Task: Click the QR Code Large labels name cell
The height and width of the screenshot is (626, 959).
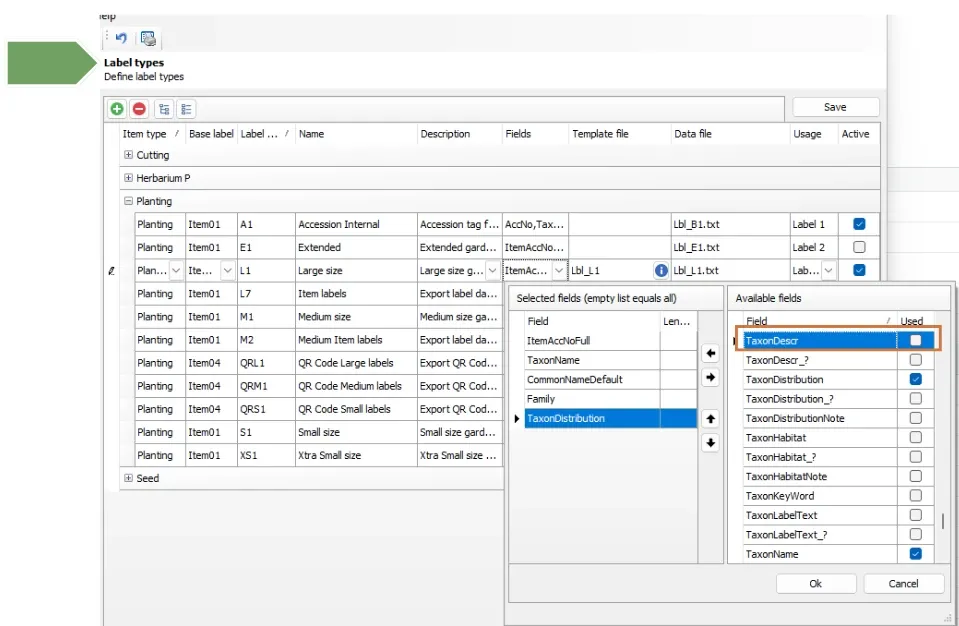Action: (356, 363)
